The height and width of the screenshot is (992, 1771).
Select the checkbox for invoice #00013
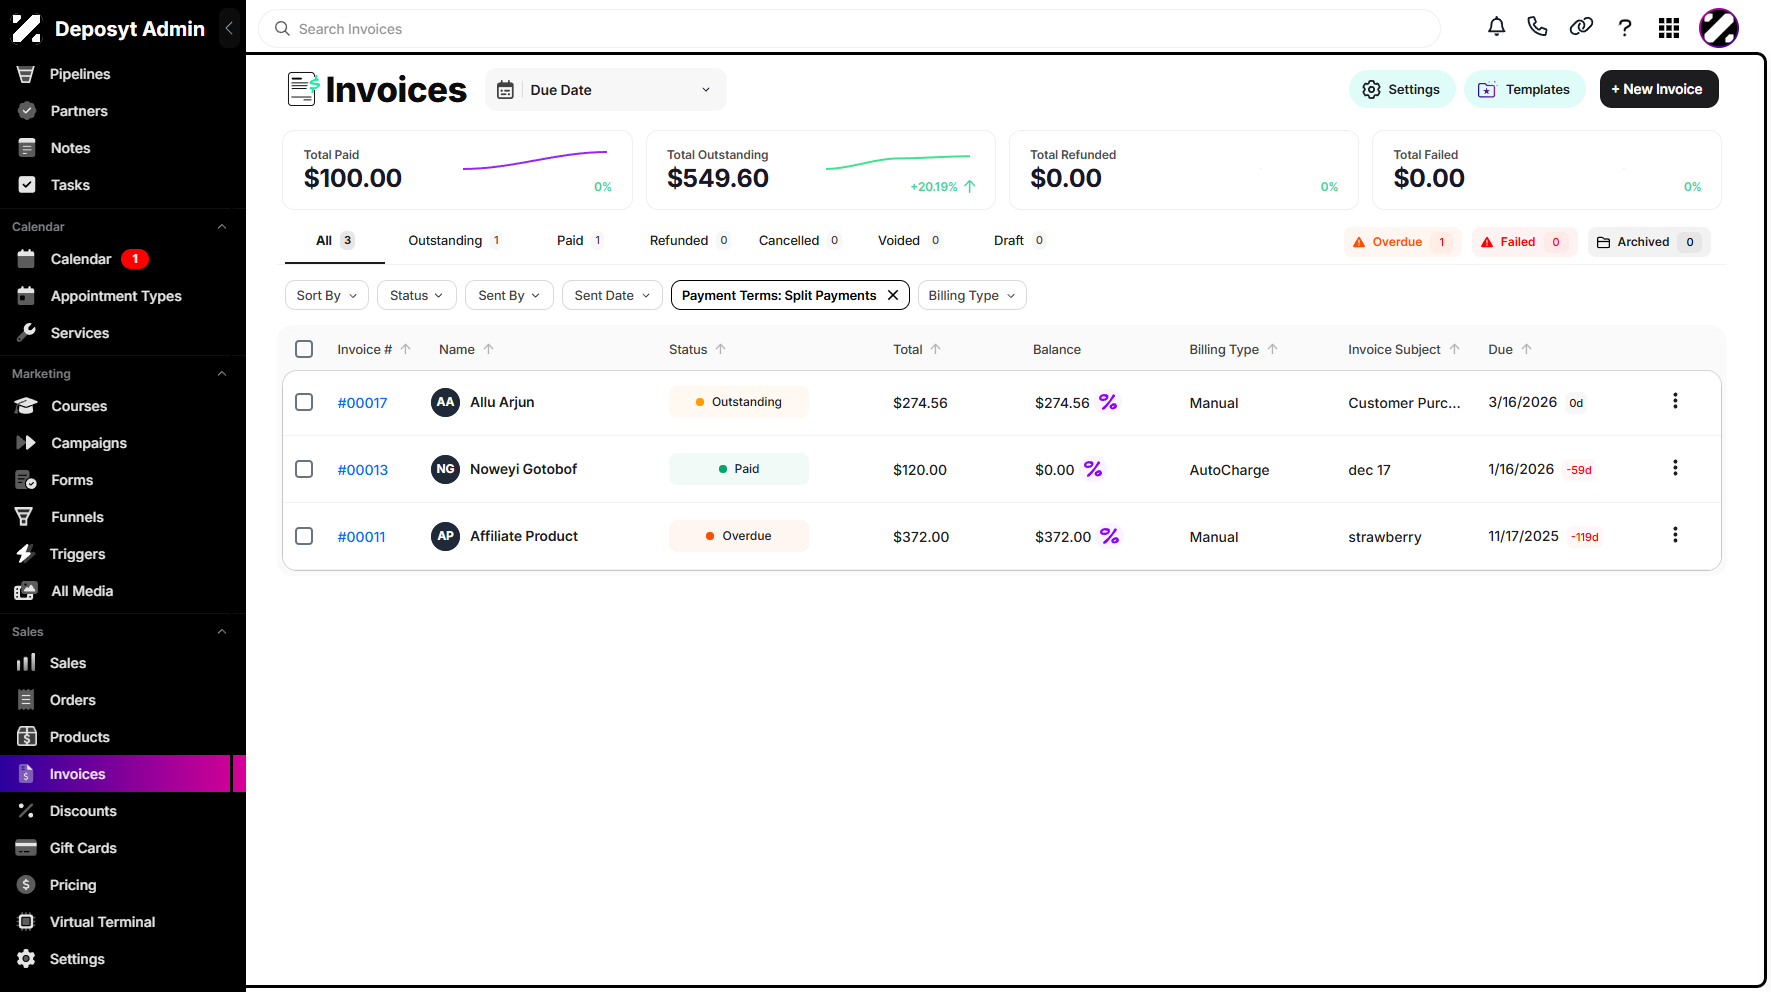(x=304, y=469)
